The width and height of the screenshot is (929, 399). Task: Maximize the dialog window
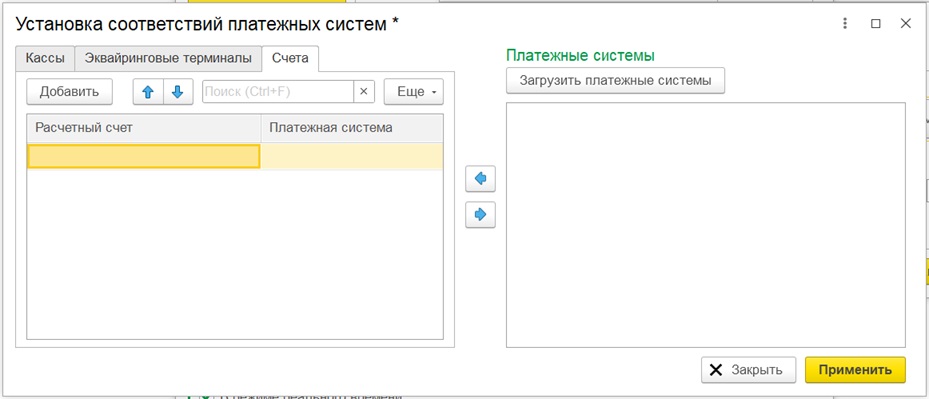(875, 24)
